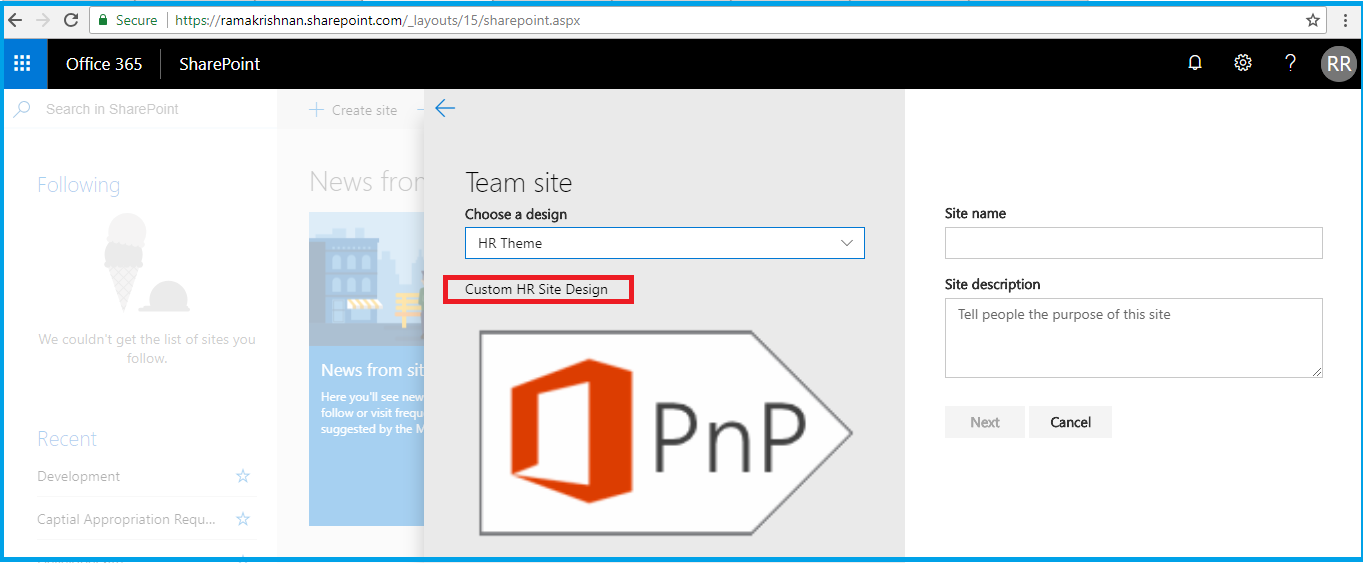Bookmark this page with the star icon
Viewport: 1363px width, 563px height.
[1313, 20]
